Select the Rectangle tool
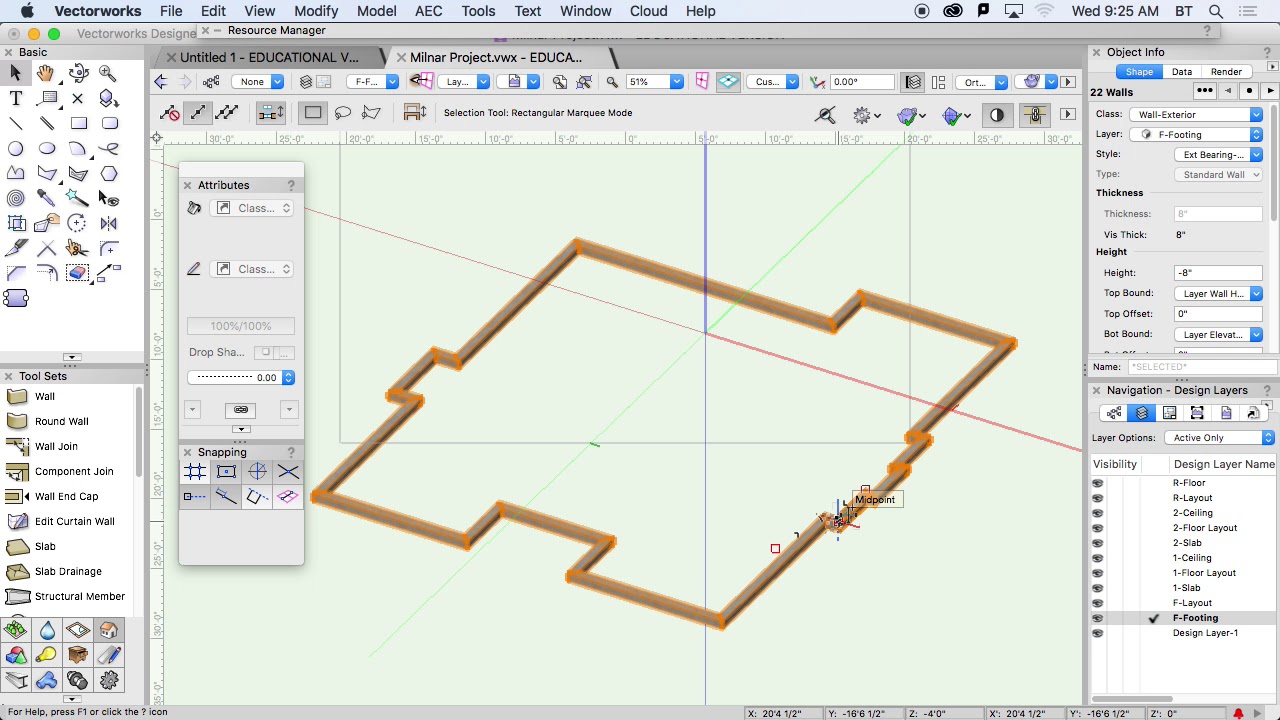 pos(78,123)
